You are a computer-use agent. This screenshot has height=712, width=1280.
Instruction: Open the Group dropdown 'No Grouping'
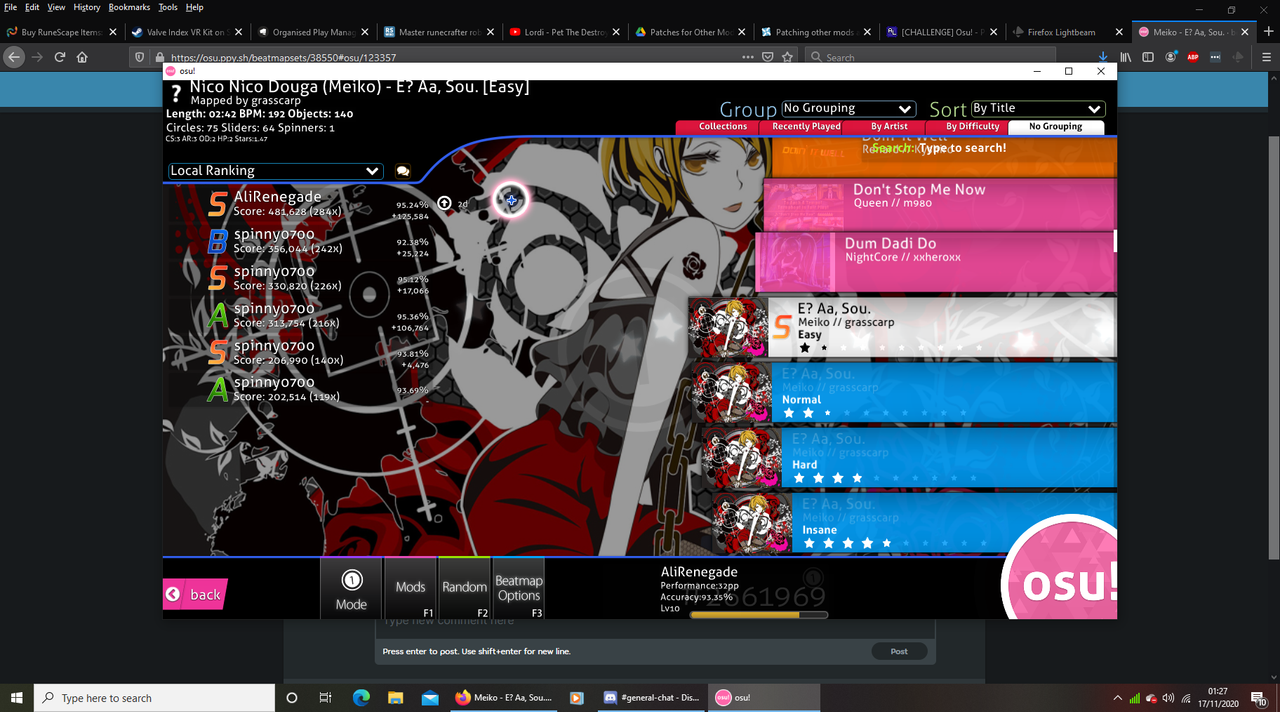point(848,108)
